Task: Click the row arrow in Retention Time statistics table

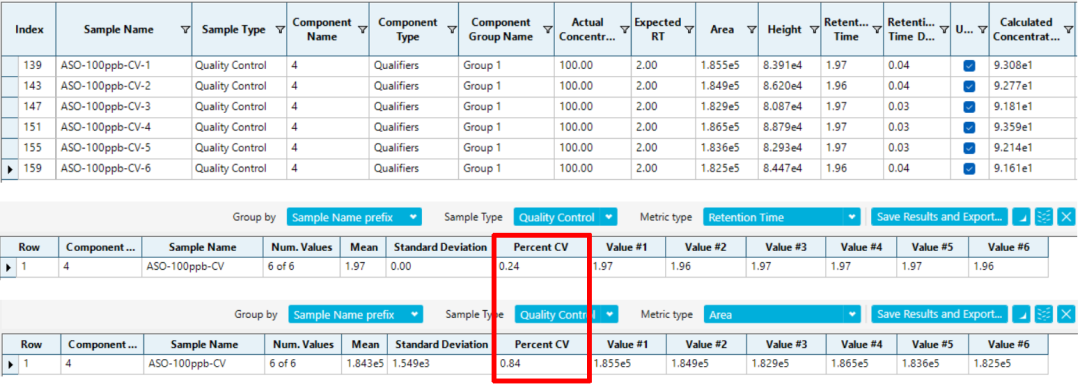Action: (8, 267)
